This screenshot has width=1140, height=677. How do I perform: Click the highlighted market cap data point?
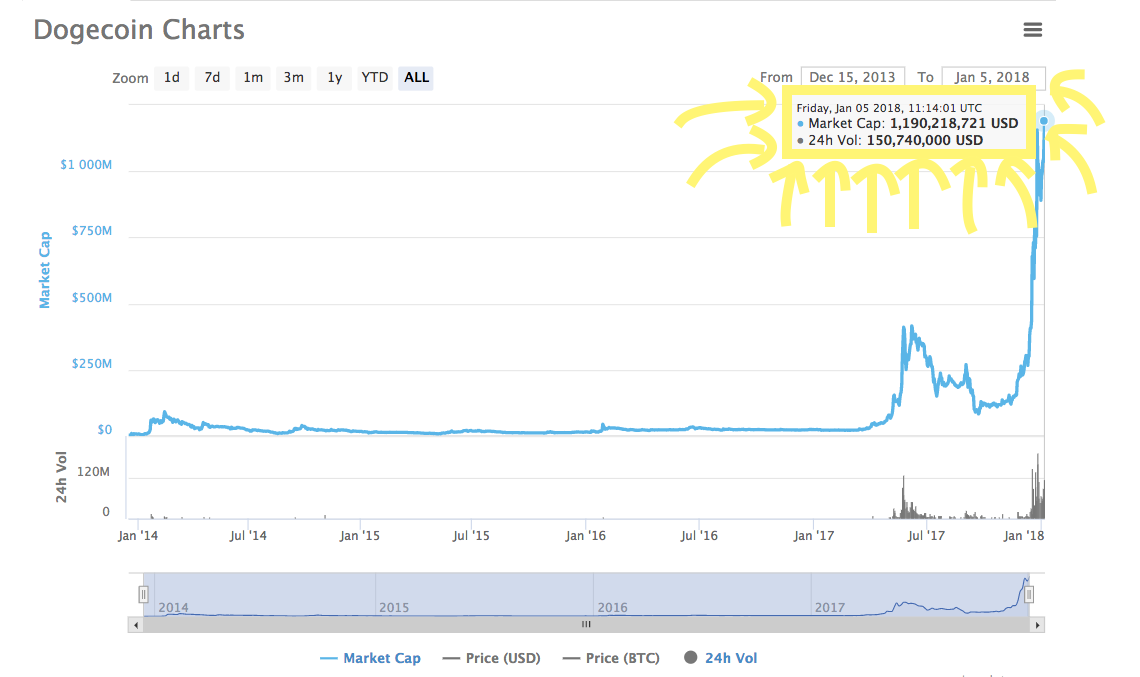(1044, 121)
